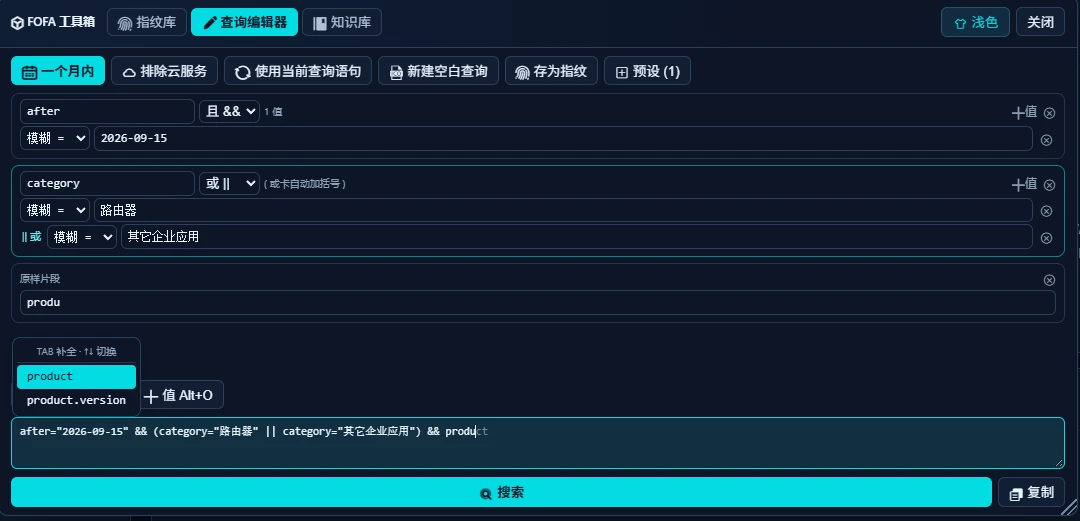This screenshot has height=521, width=1080.
Task: Switch to the 查询编辑器 tab
Action: point(245,22)
